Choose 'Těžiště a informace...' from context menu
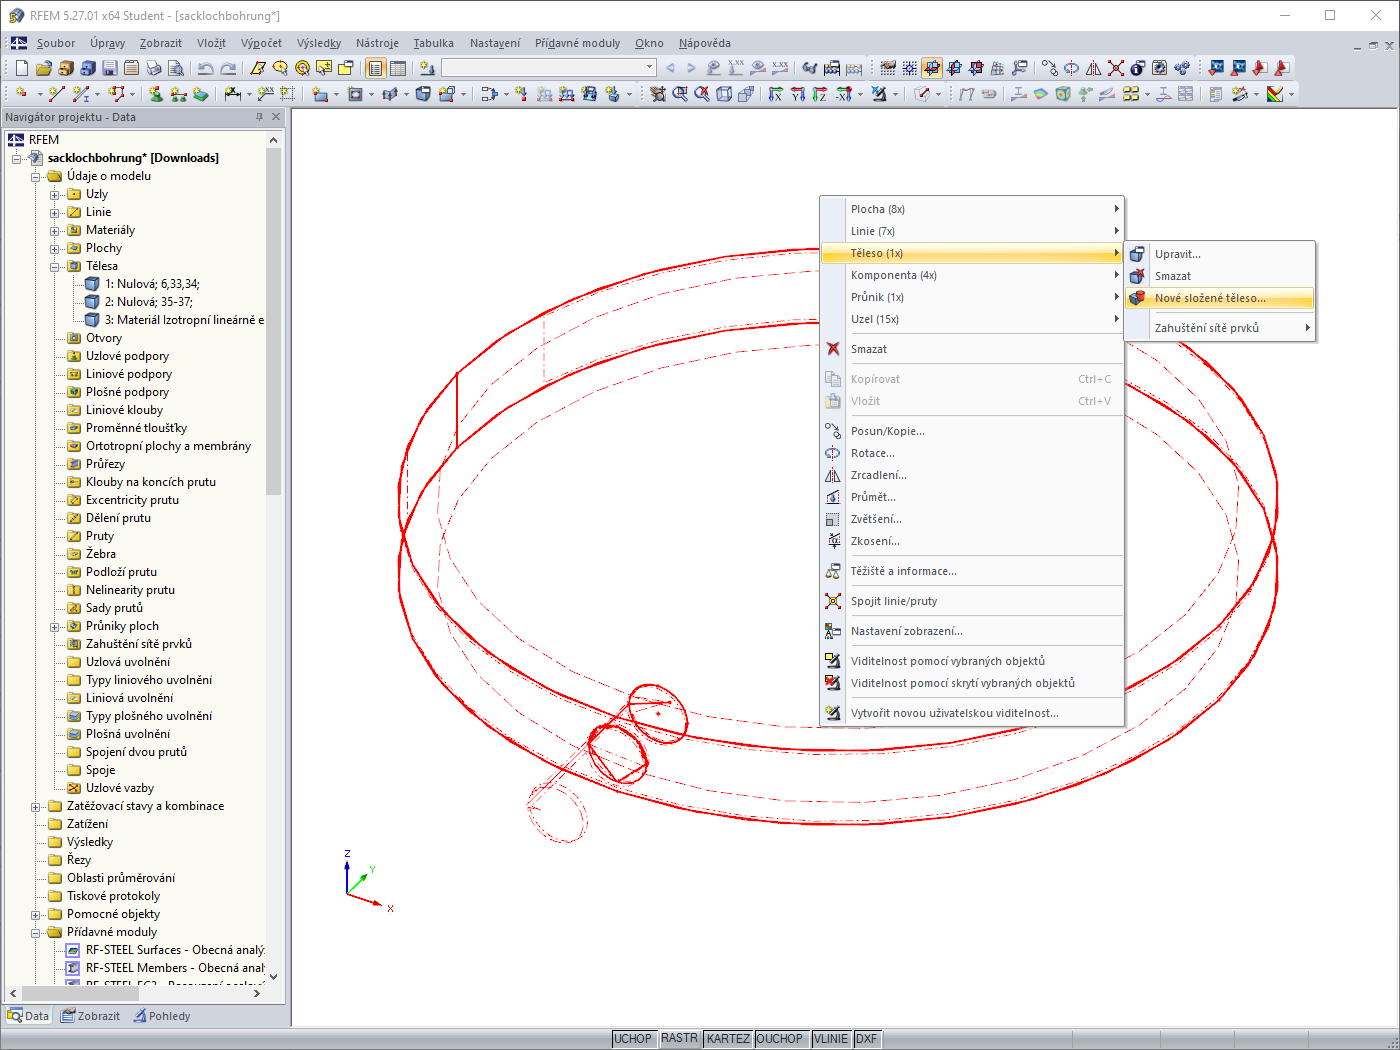The width and height of the screenshot is (1400, 1050). click(x=972, y=571)
